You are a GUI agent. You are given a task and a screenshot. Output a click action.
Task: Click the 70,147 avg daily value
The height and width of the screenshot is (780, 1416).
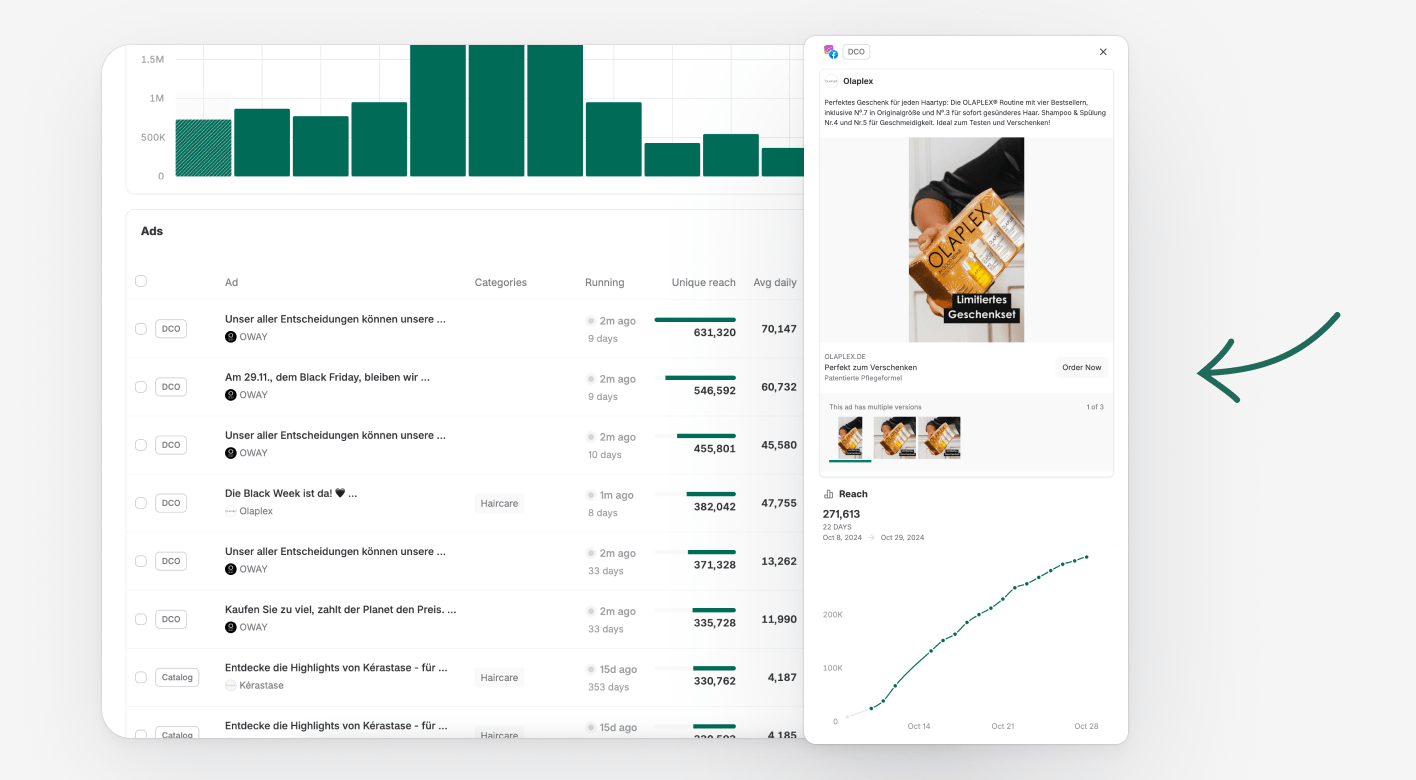coord(779,328)
